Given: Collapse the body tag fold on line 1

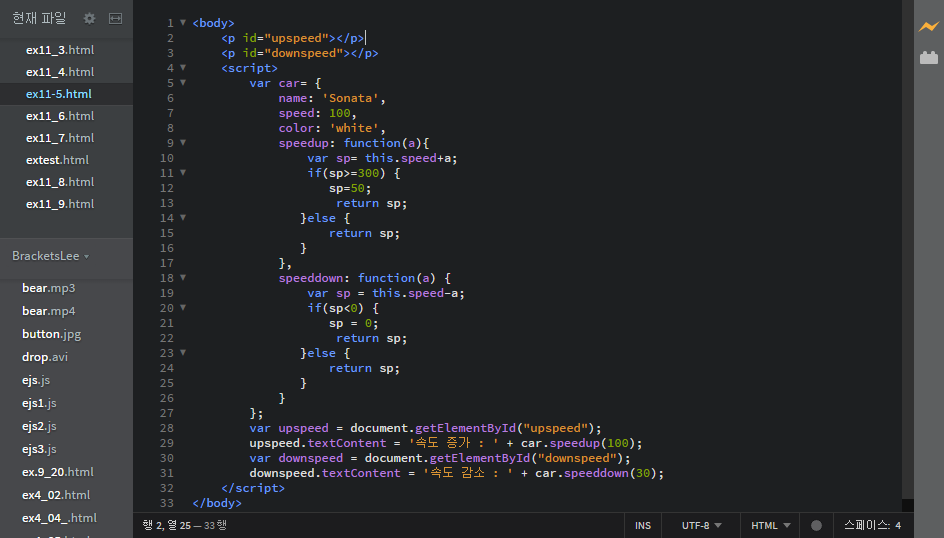Looking at the screenshot, I should [x=183, y=23].
